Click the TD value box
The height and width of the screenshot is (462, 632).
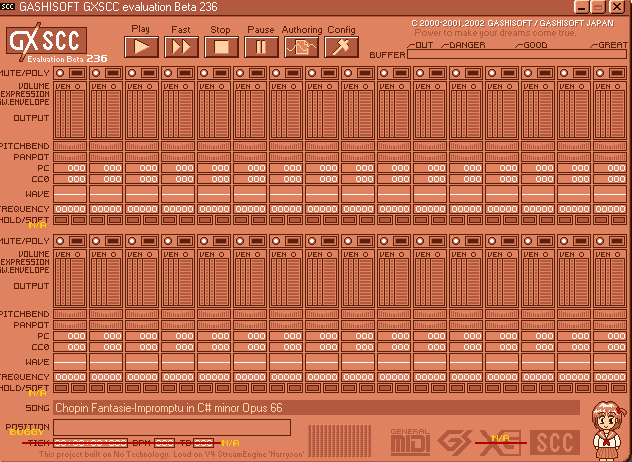[204, 443]
